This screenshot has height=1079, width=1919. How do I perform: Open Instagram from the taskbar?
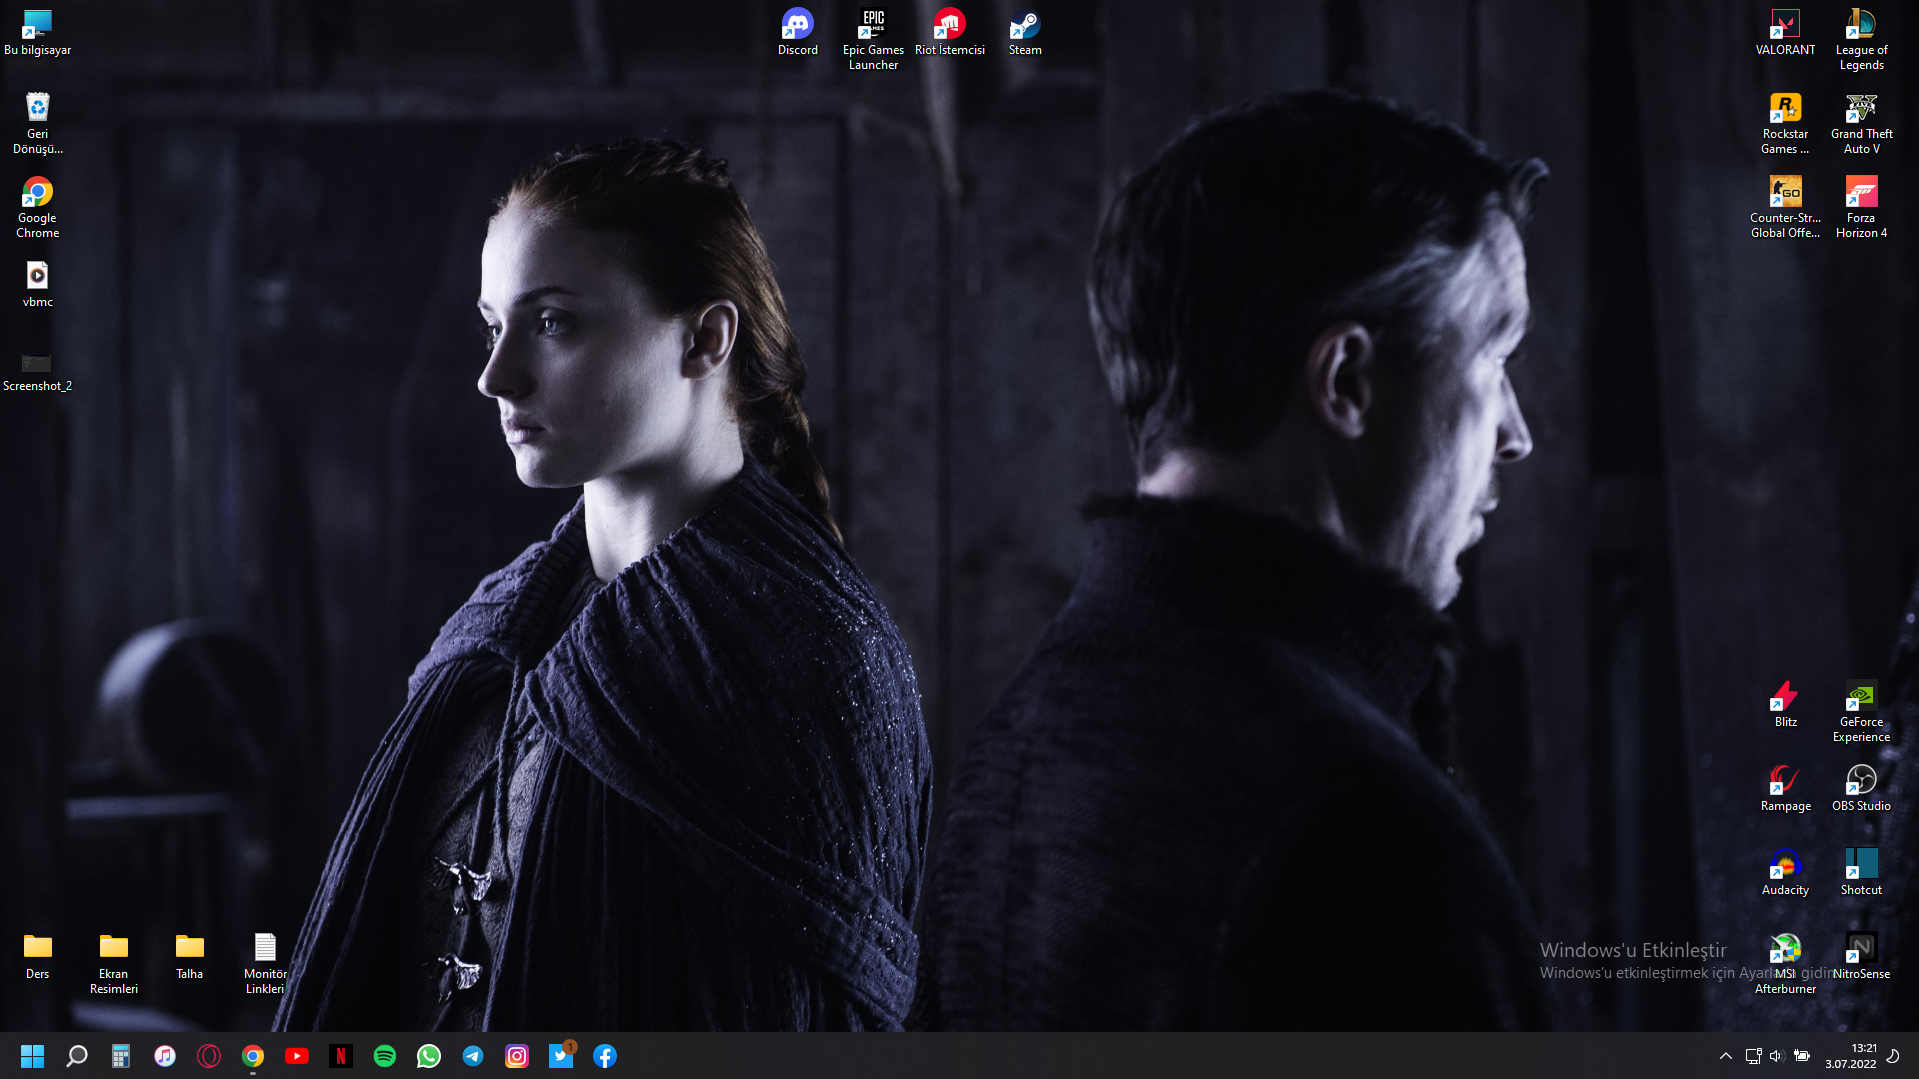[517, 1056]
